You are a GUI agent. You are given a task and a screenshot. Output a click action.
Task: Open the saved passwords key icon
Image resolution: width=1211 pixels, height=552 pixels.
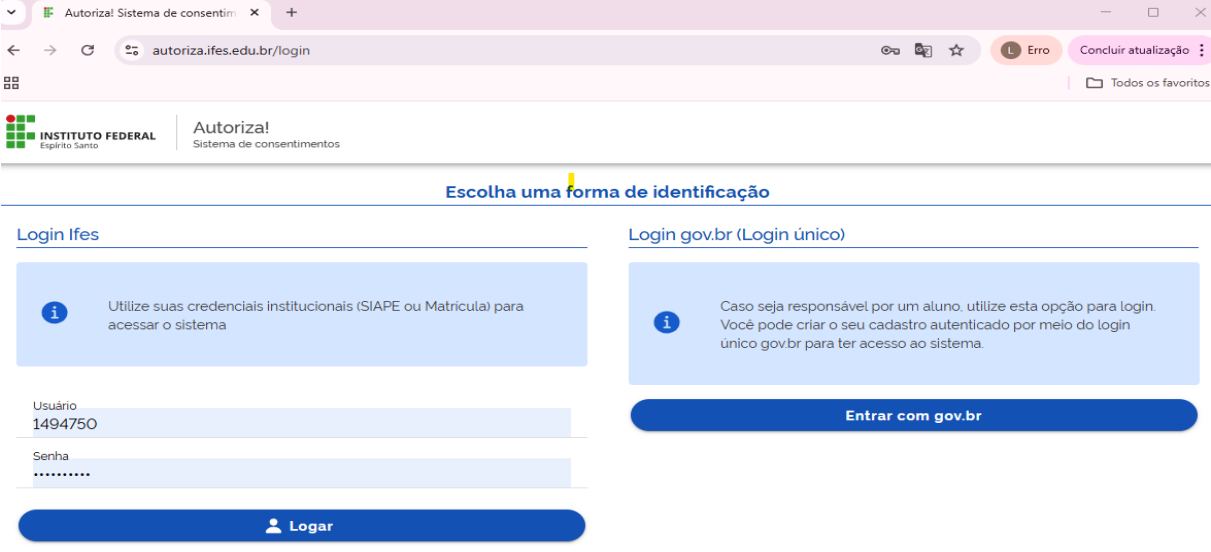pyautogui.click(x=889, y=50)
